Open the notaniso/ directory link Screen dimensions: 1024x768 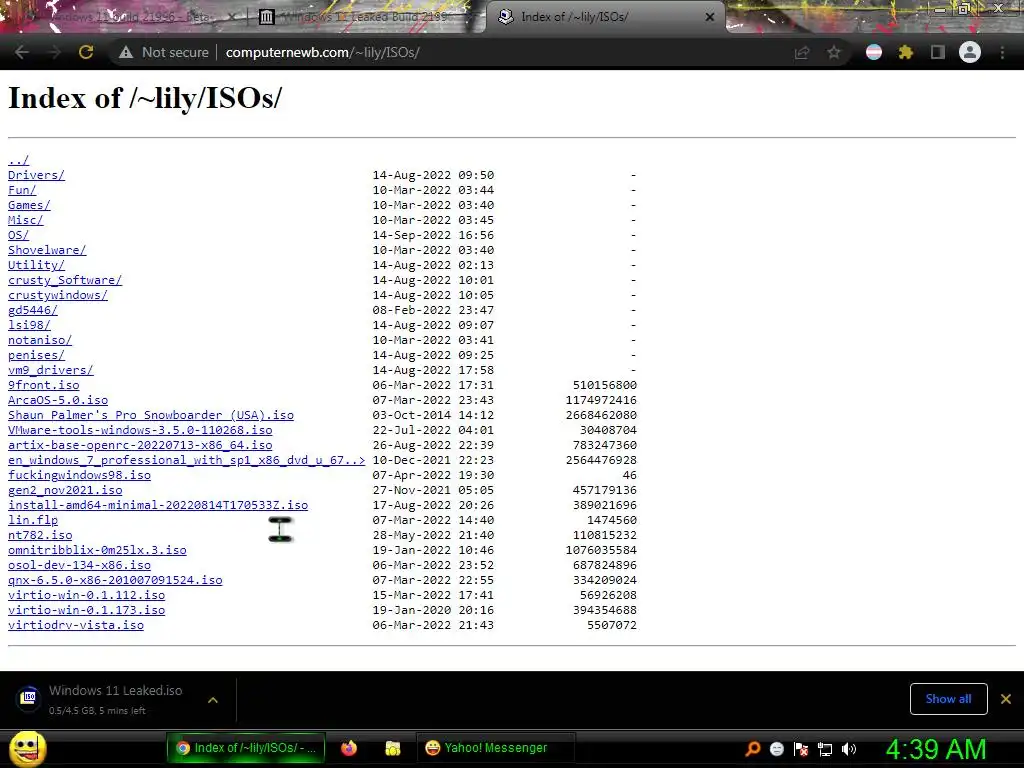click(x=40, y=340)
